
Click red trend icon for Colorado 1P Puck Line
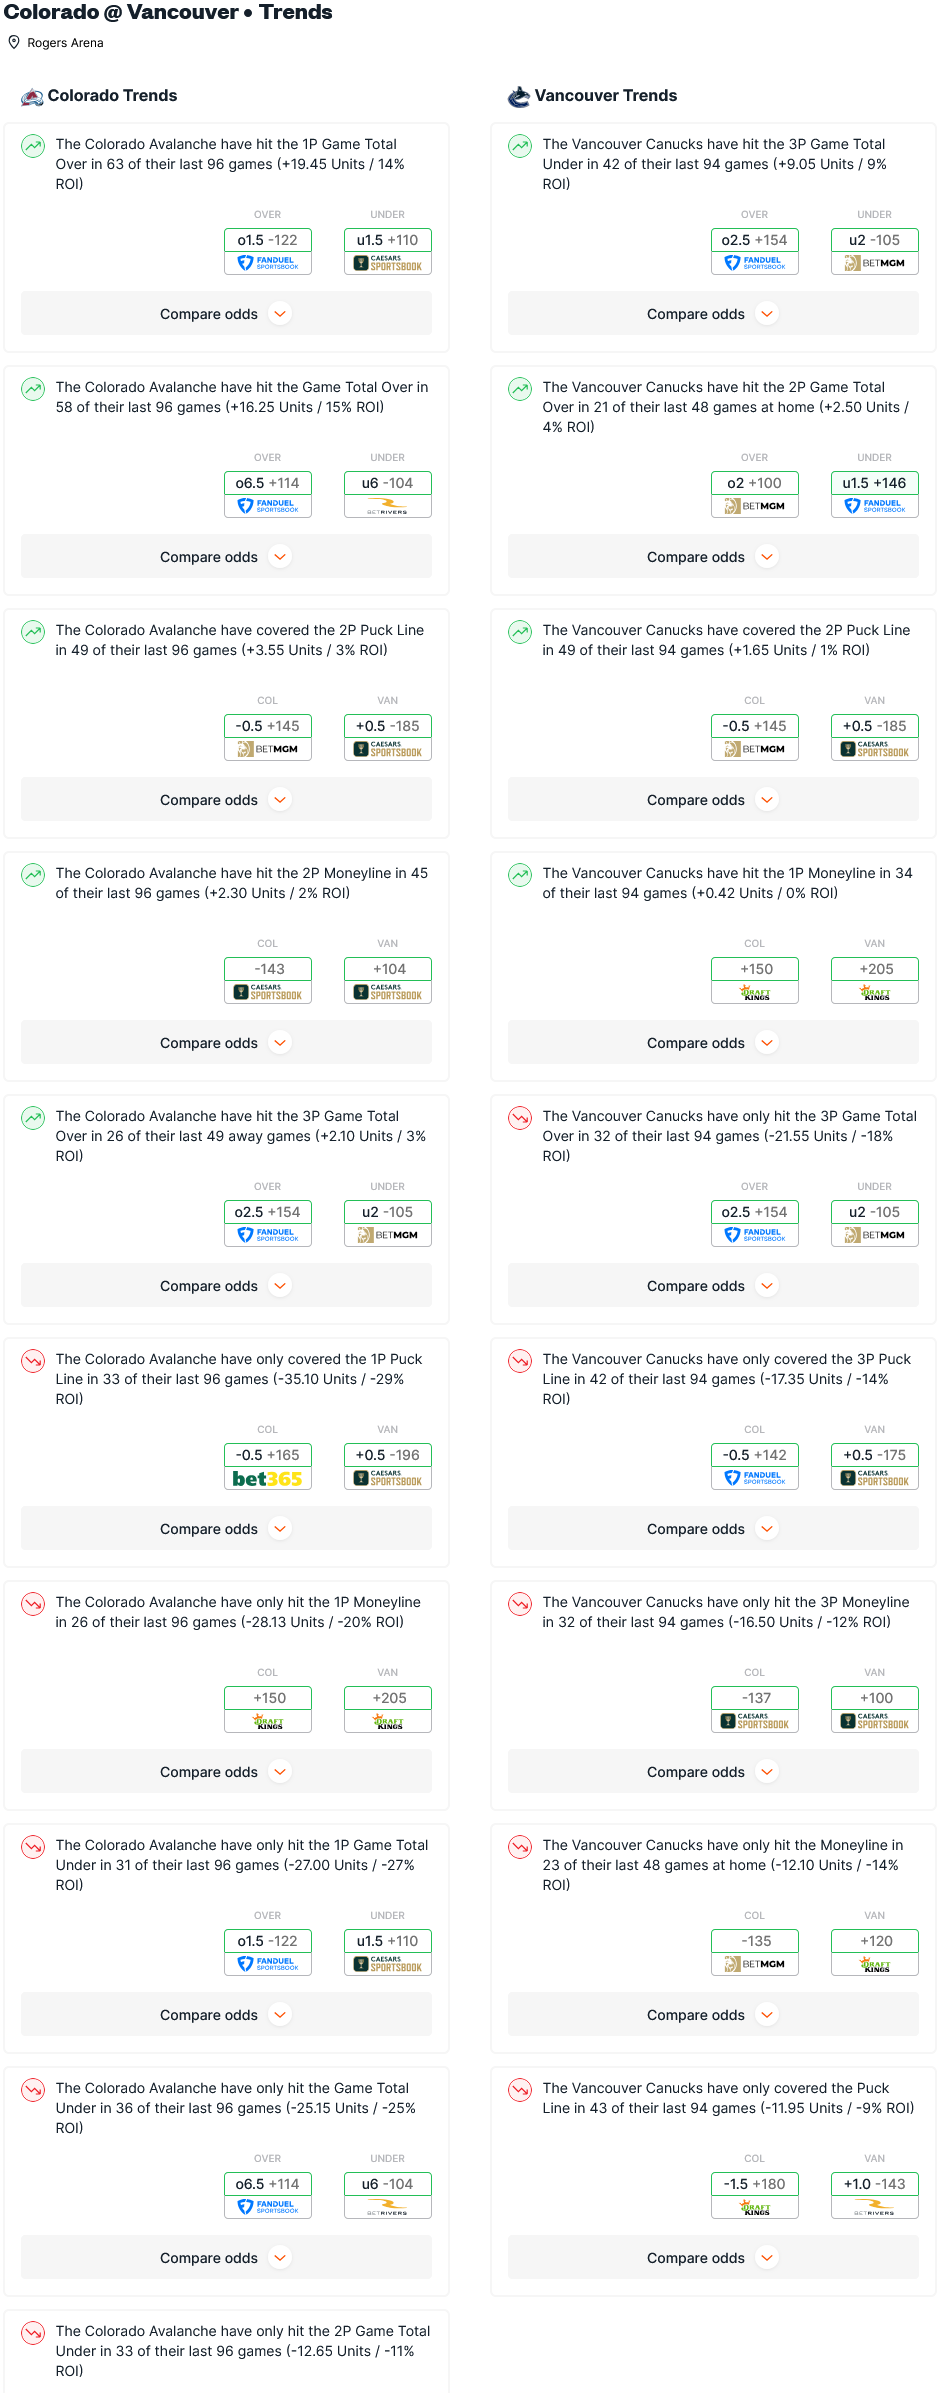click(x=33, y=1361)
